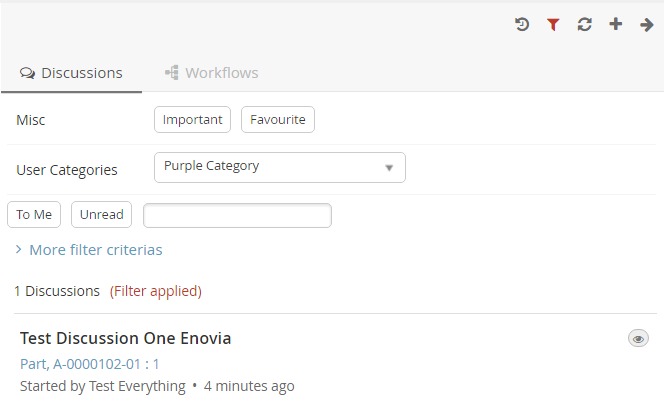Add a new discussion with plus icon

616,24
